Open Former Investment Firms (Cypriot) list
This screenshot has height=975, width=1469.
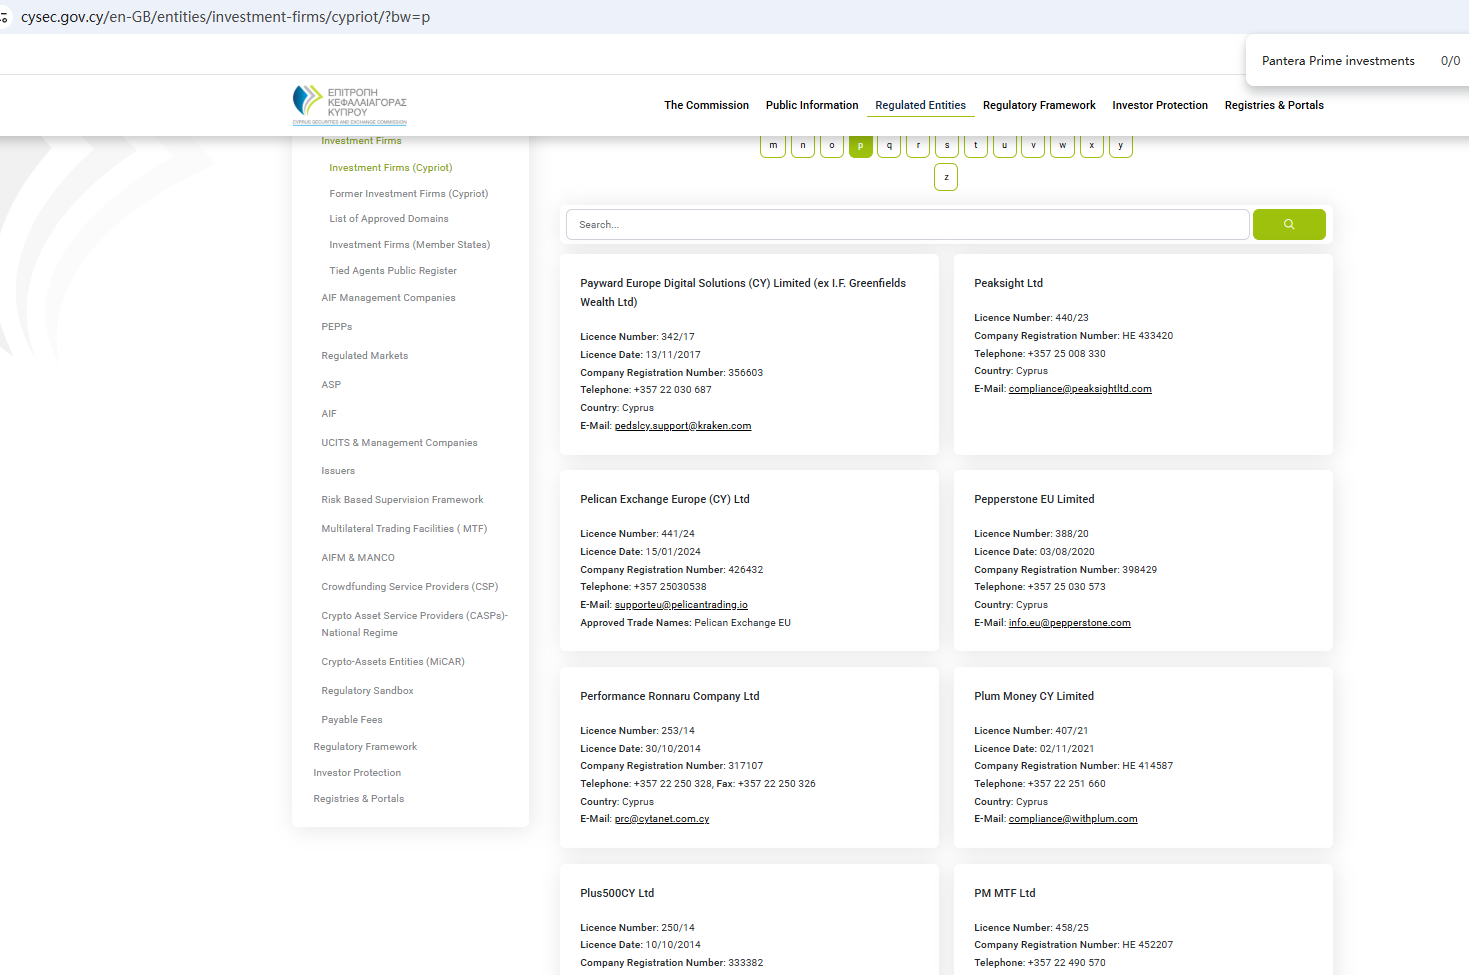408,194
